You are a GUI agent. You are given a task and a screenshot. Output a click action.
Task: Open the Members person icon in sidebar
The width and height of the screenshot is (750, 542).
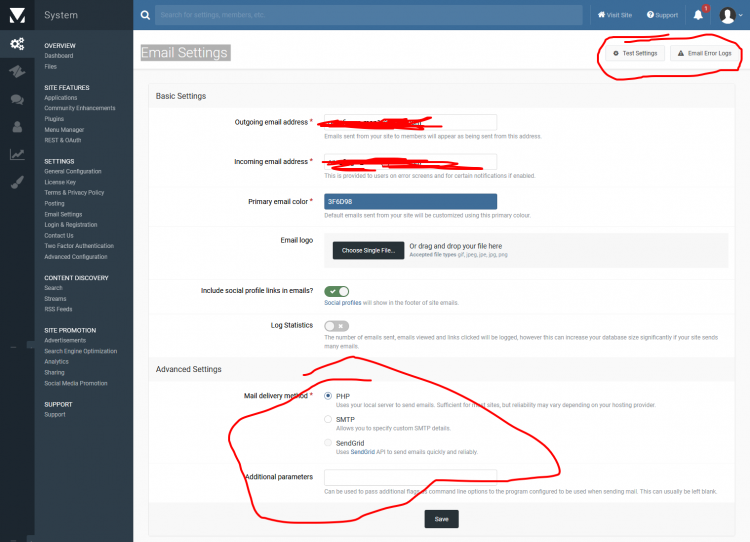coord(17,126)
